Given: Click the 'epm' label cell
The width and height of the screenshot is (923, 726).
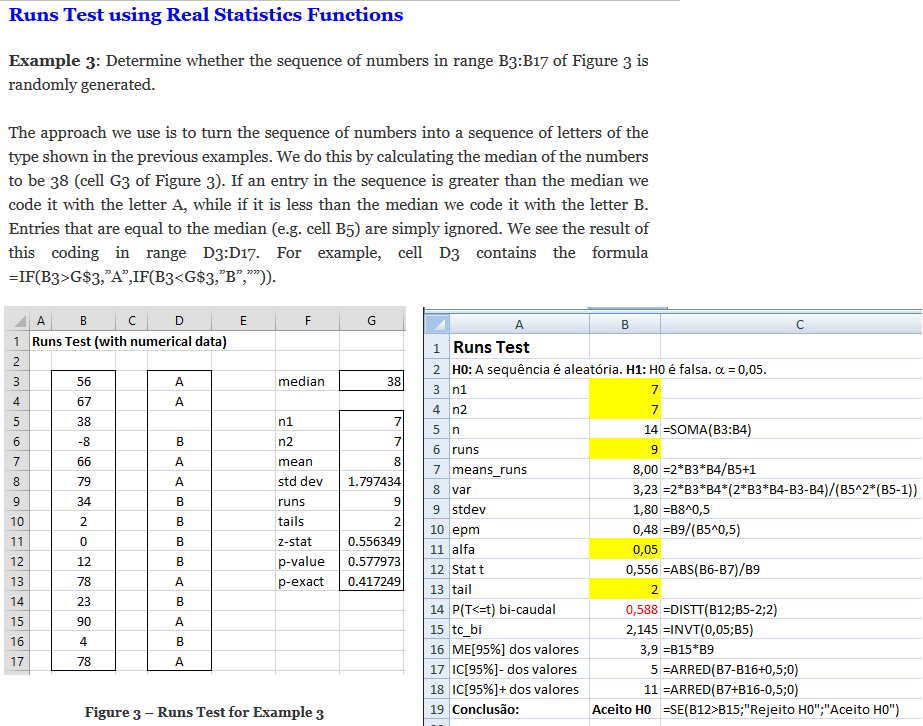Looking at the screenshot, I should (519, 530).
